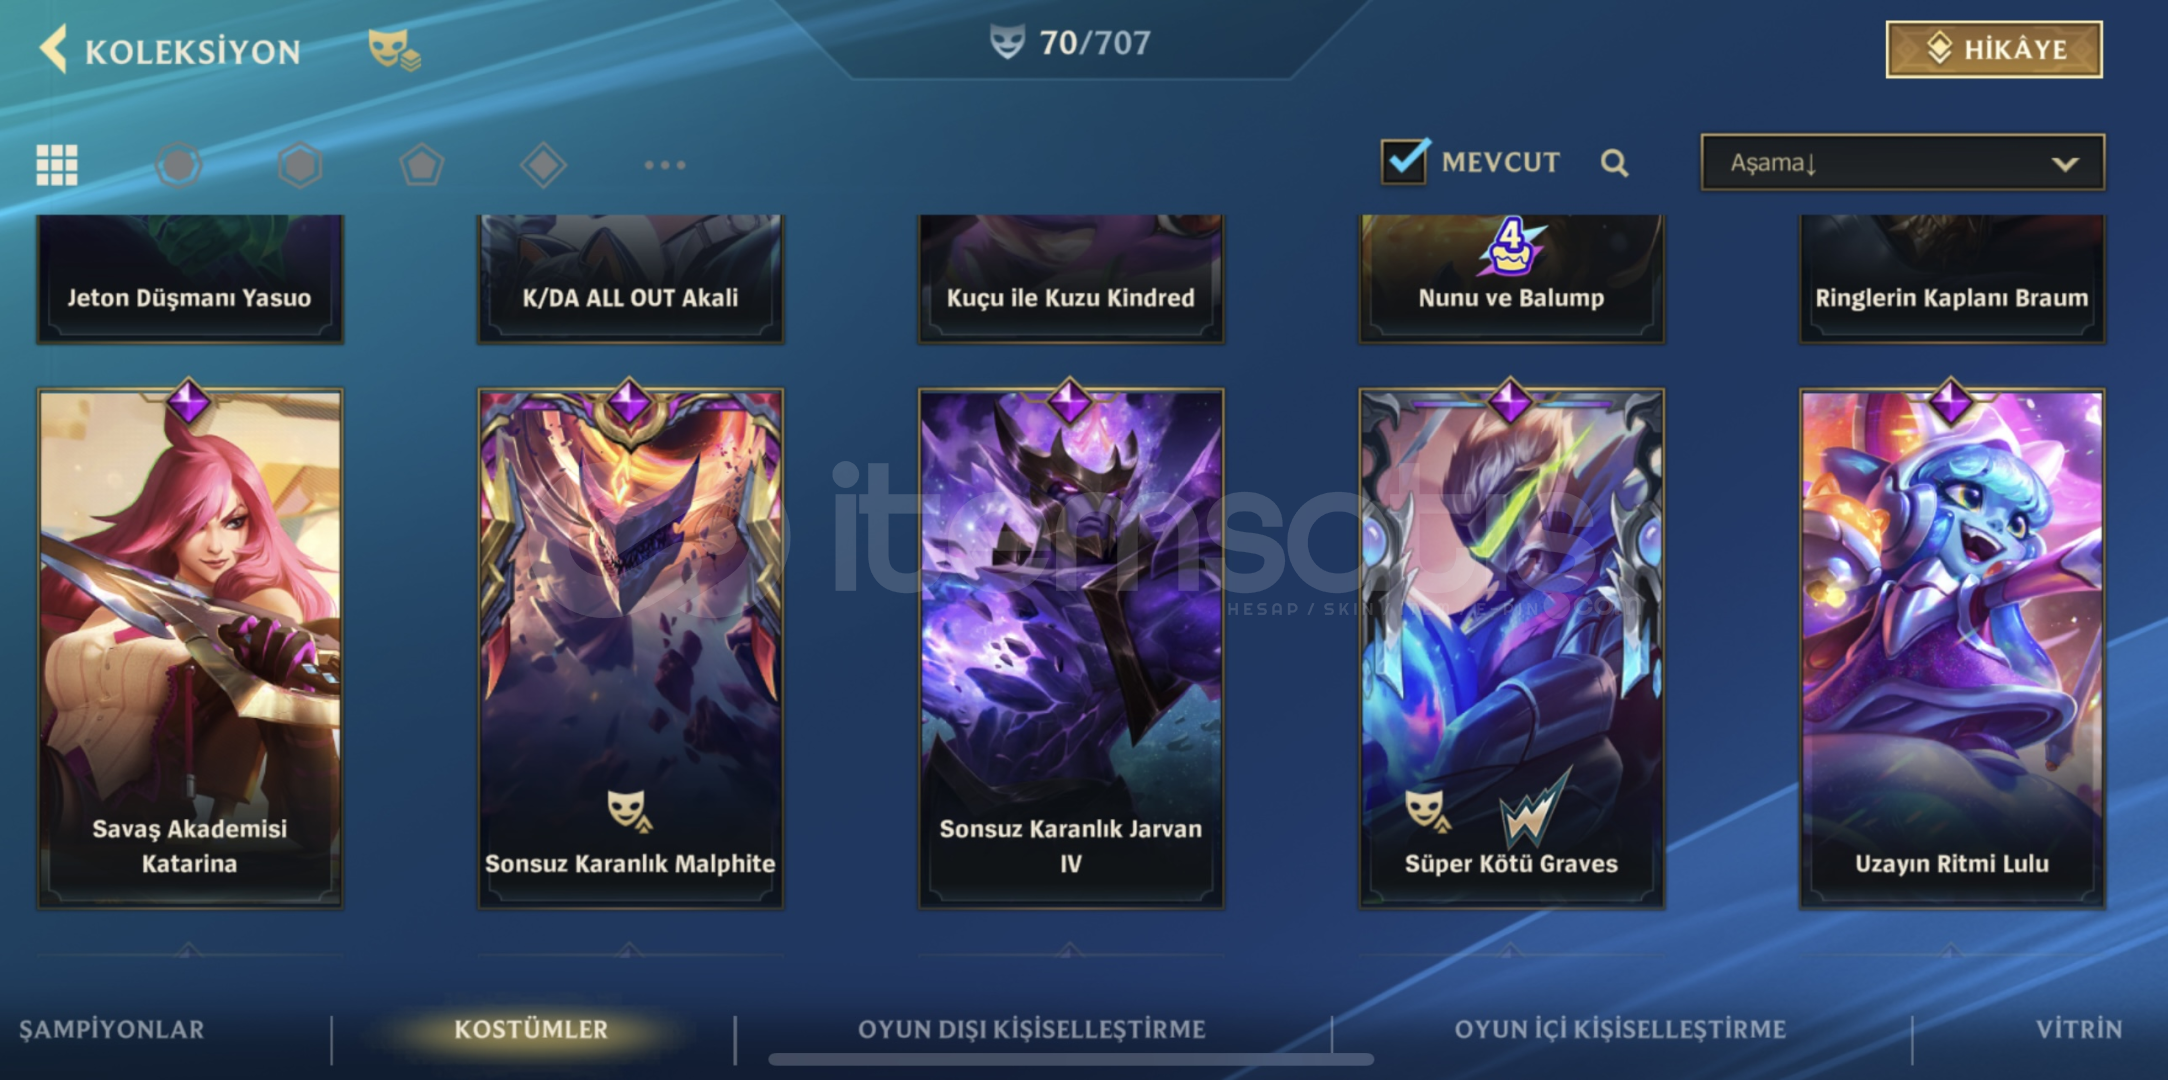Switch to the Şampiyonlar tab
The image size is (2168, 1080).
[x=112, y=1029]
